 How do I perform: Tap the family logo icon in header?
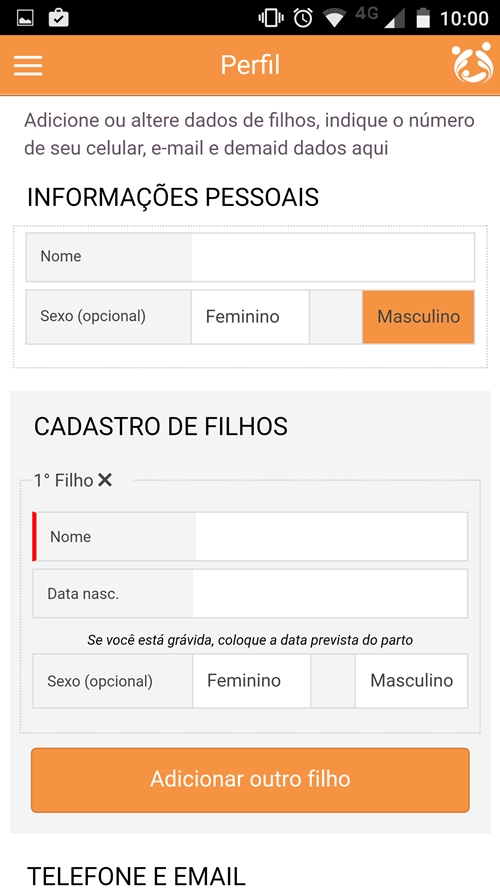click(473, 63)
